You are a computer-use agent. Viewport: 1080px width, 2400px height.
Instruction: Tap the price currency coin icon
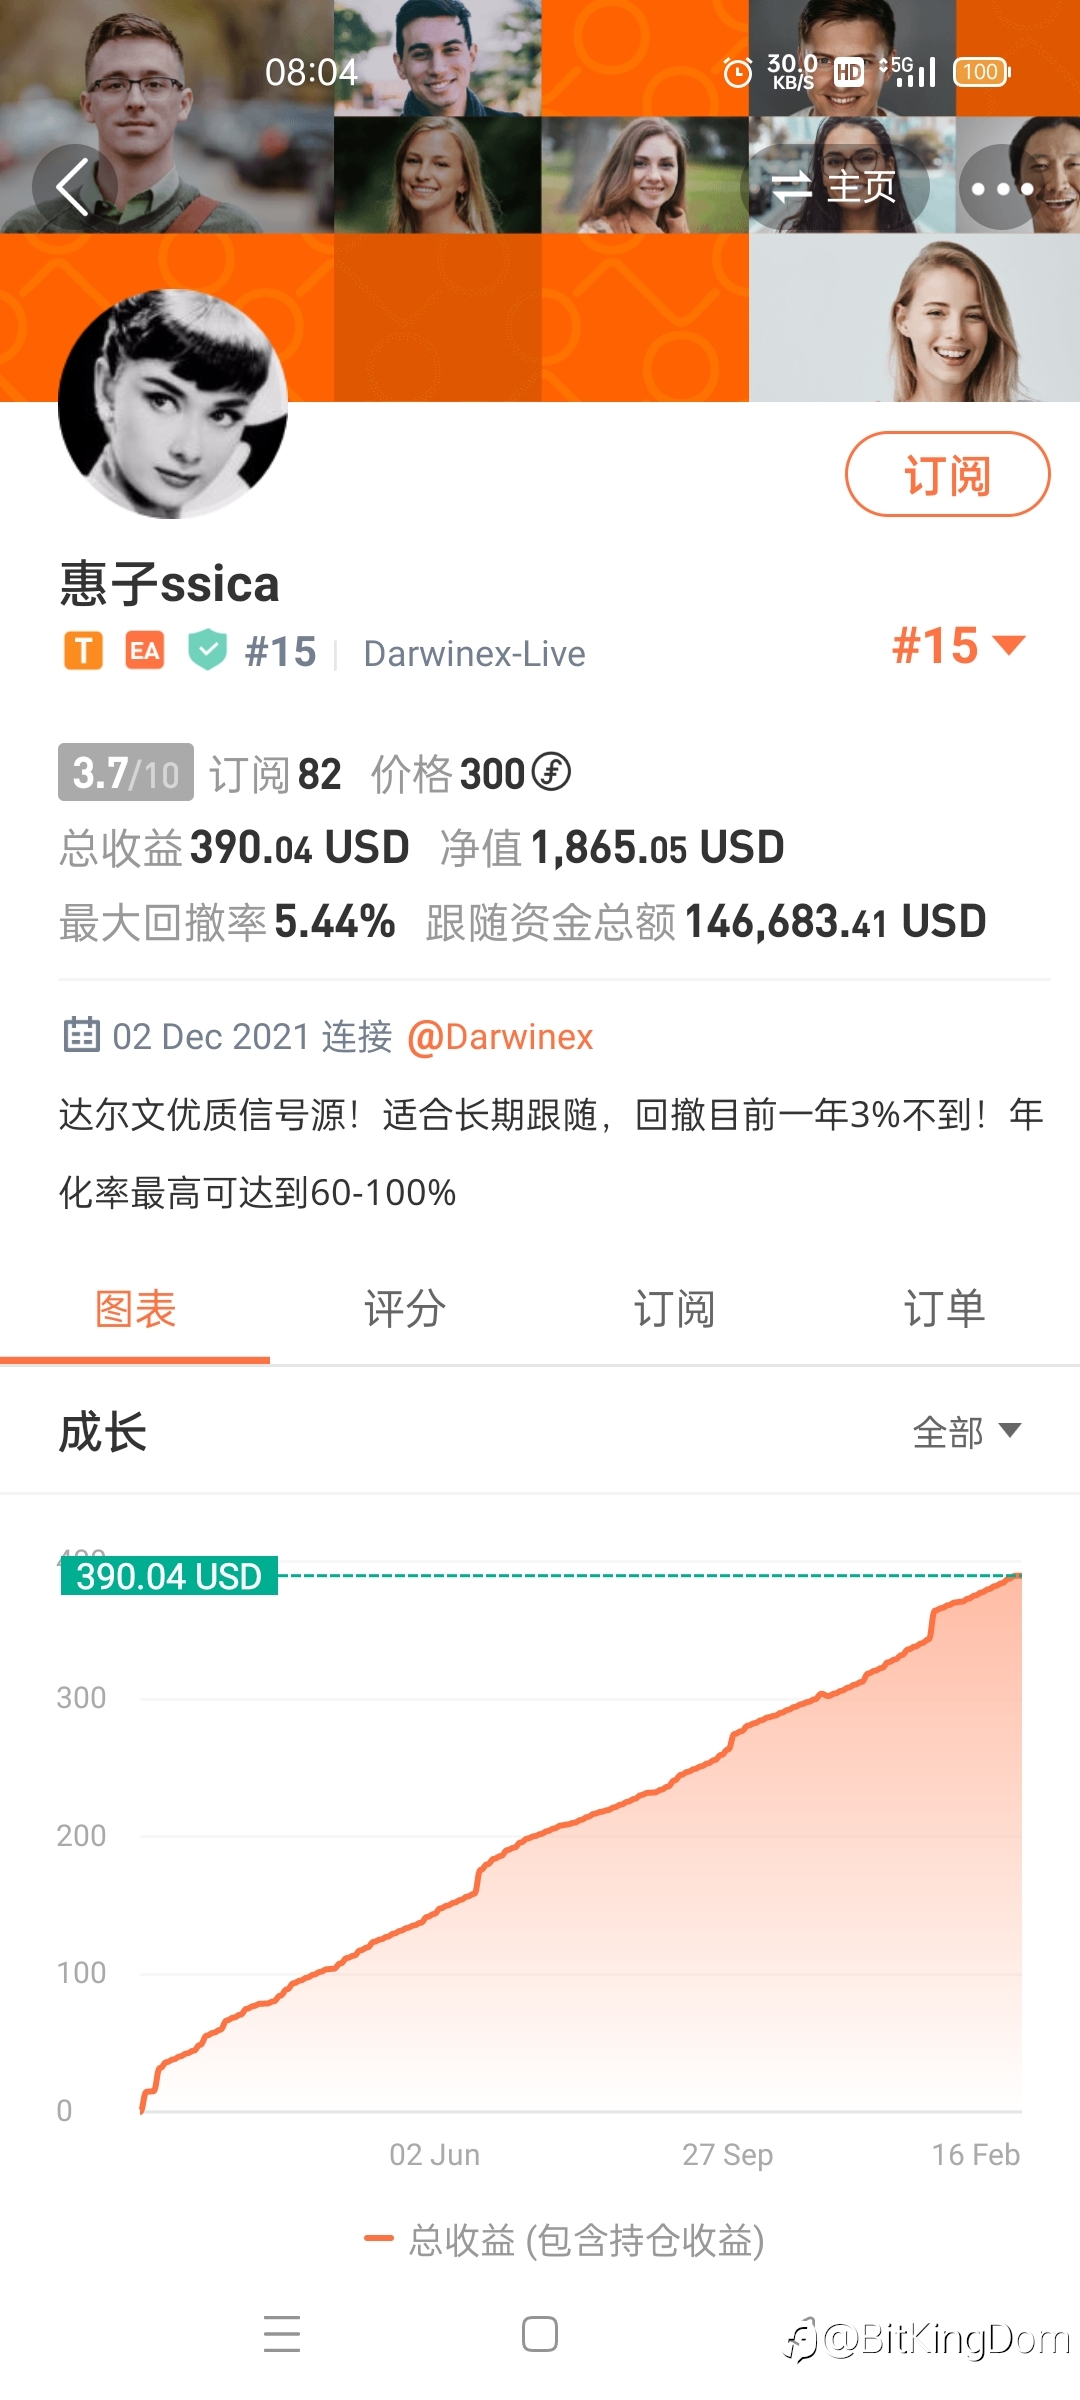pos(551,771)
